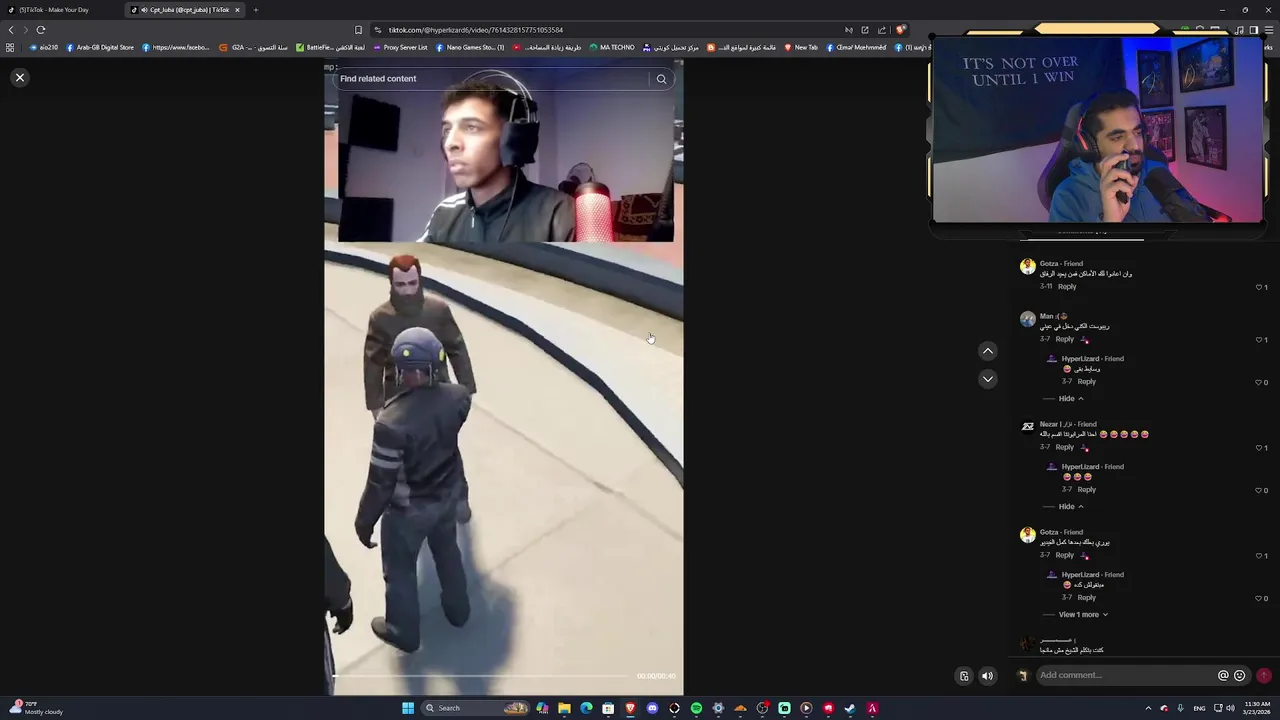Reply to Nezar's comment
Screen dimensions: 1280x720
click(1065, 447)
